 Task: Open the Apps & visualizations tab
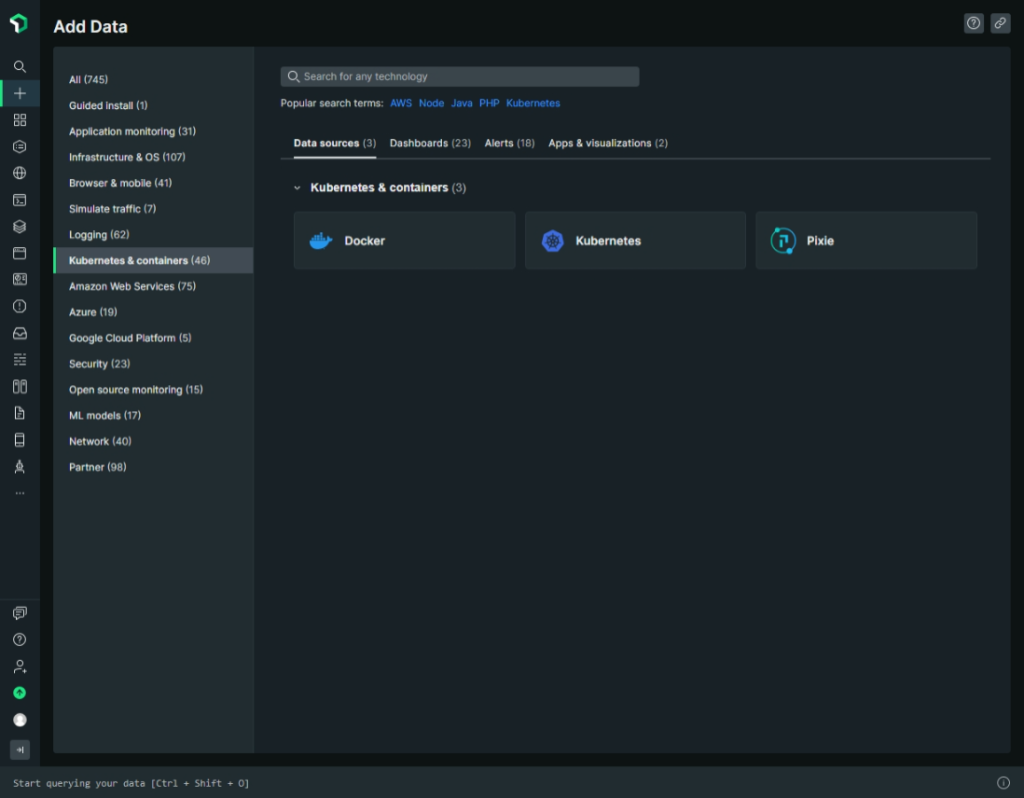point(607,143)
